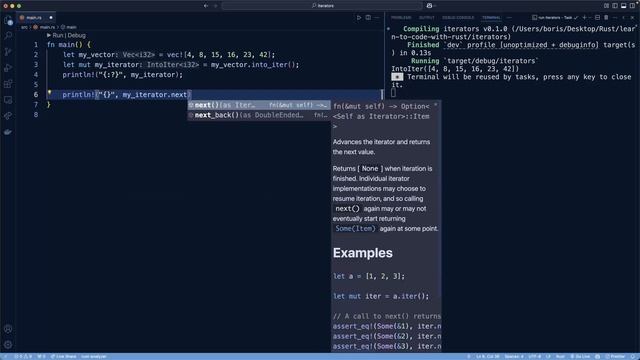Click the Live Share status bar item
The height and width of the screenshot is (360, 640).
coord(63,356)
